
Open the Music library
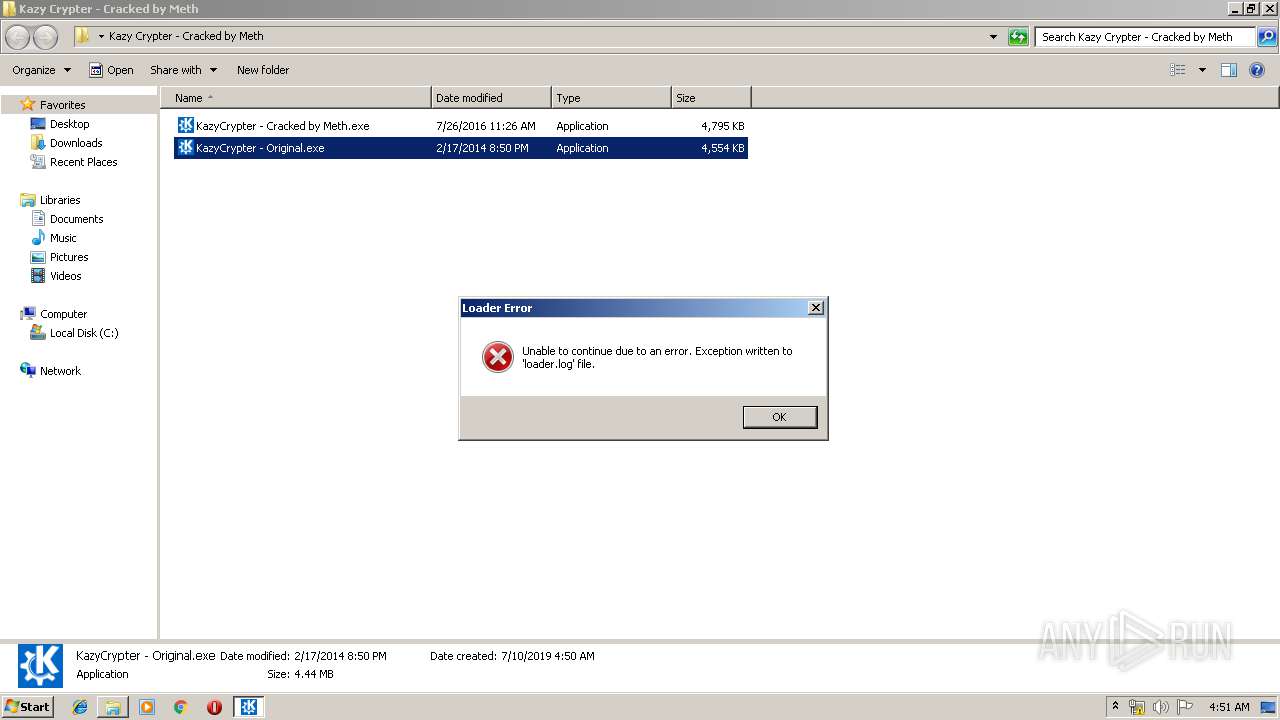point(63,238)
